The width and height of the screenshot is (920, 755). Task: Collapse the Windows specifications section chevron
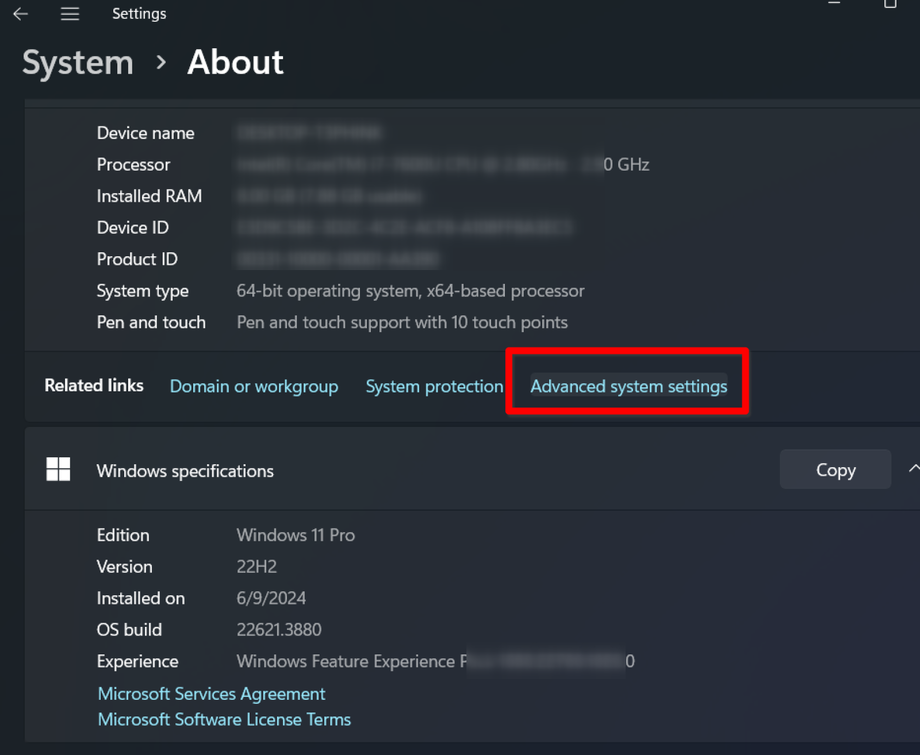pyautogui.click(x=912, y=469)
